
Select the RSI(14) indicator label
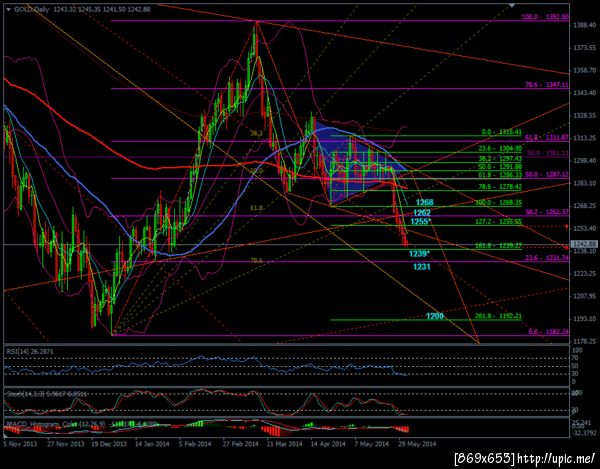tap(30, 351)
